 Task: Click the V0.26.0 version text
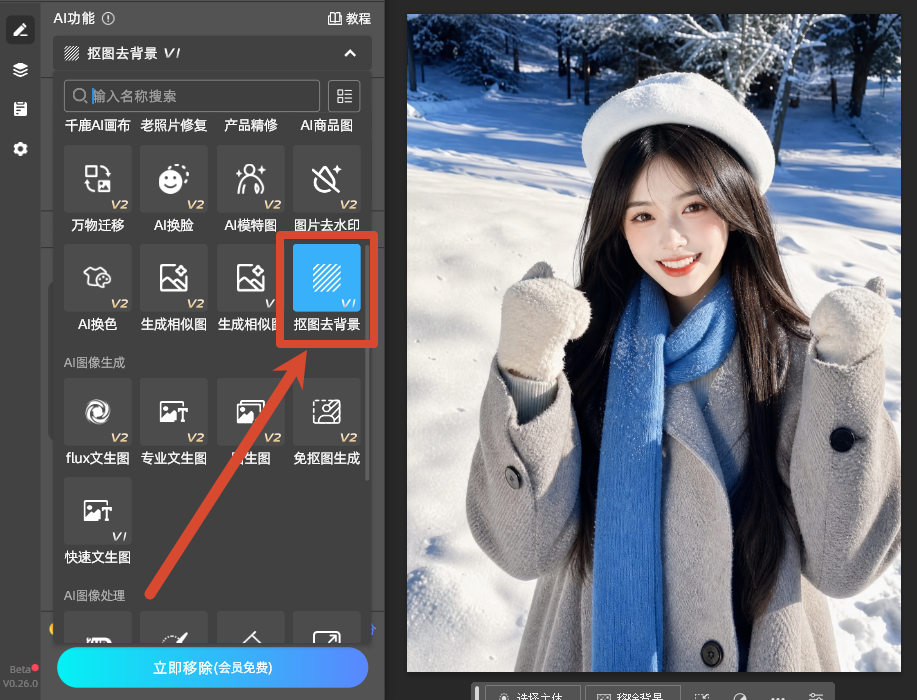tap(20, 683)
